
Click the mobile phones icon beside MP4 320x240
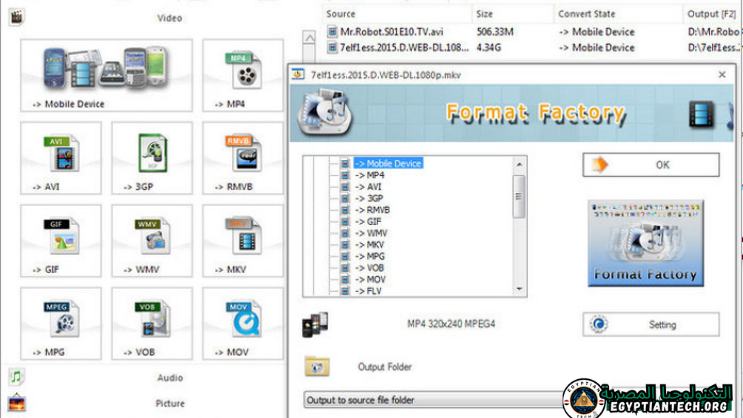pyautogui.click(x=315, y=324)
